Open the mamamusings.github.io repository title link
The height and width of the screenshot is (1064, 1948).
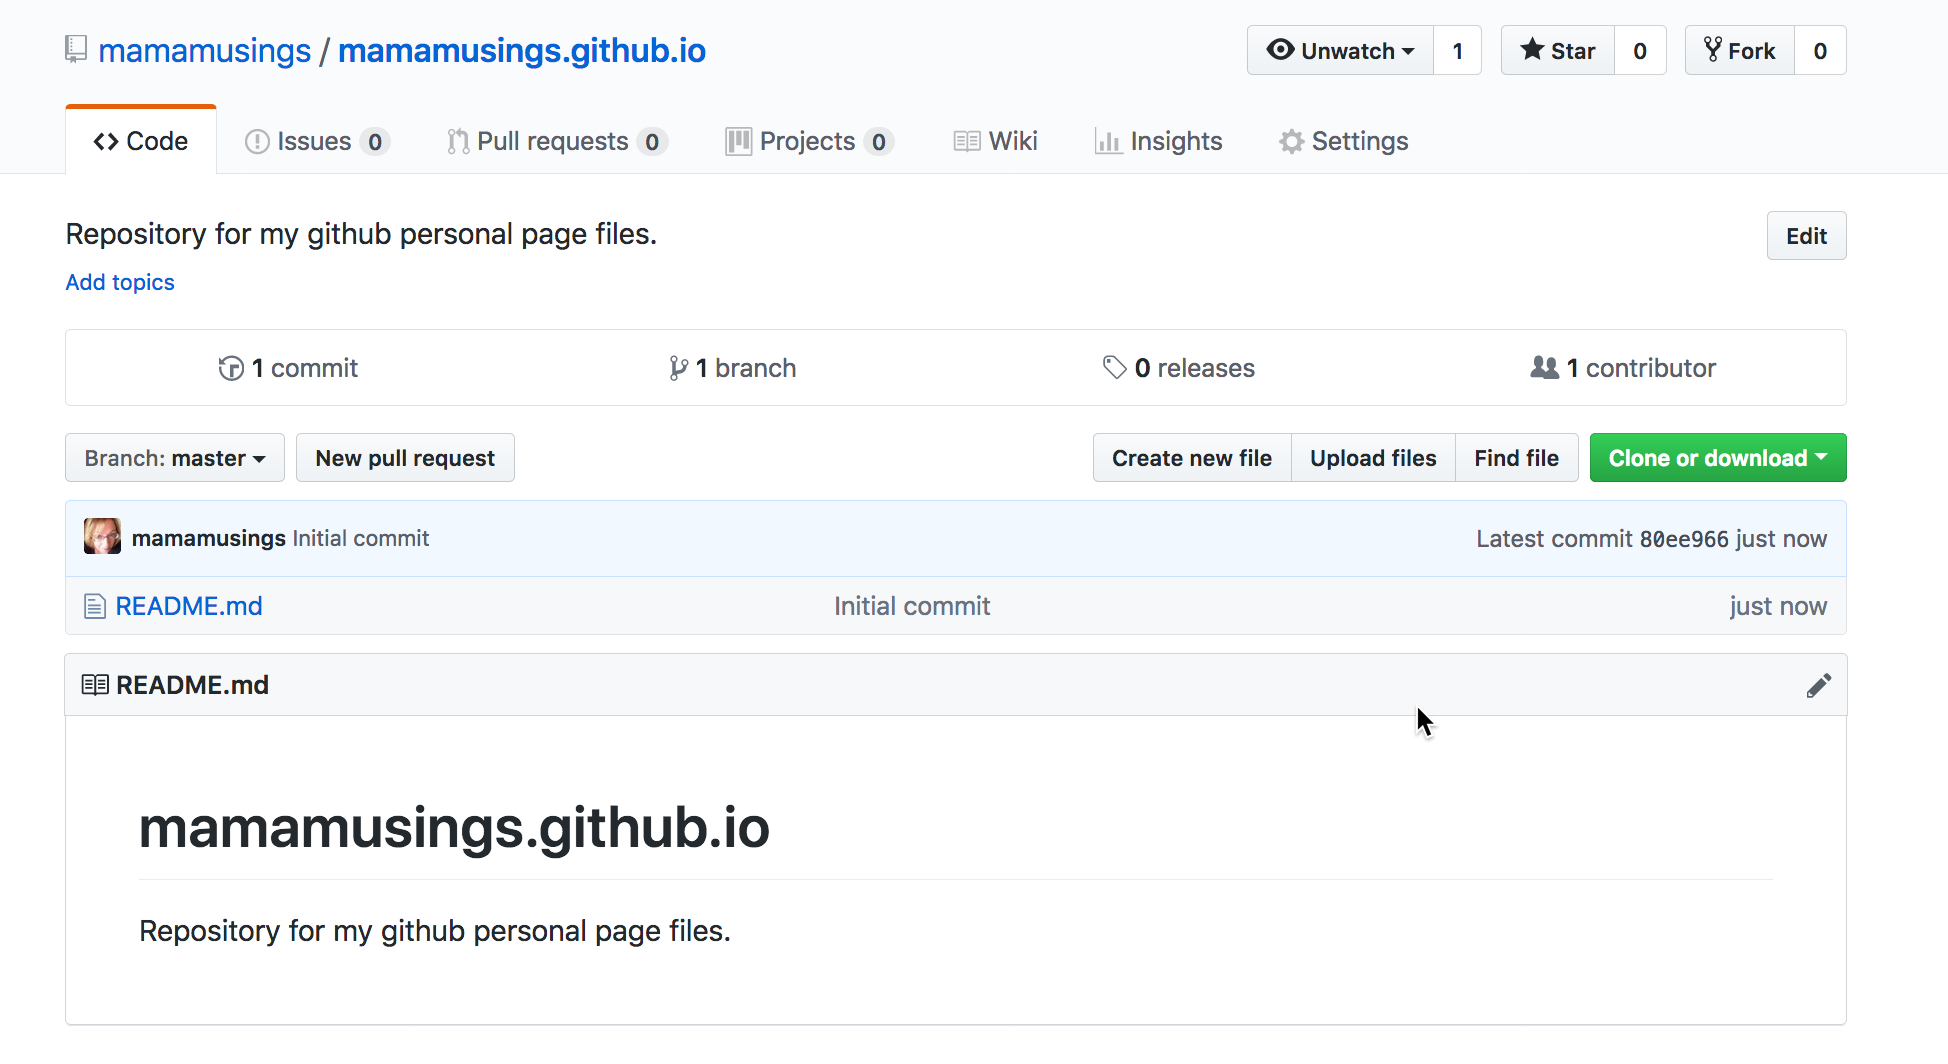point(522,50)
